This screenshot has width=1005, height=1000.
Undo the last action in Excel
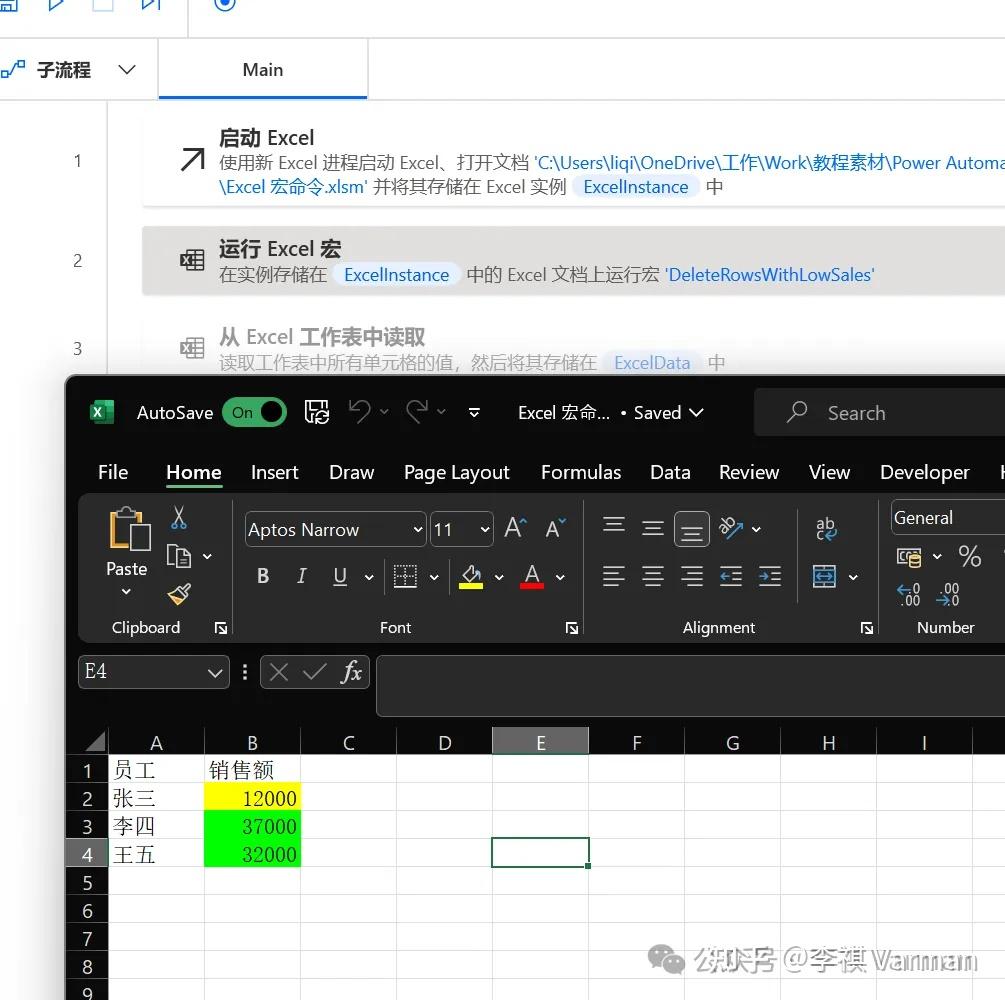point(360,412)
